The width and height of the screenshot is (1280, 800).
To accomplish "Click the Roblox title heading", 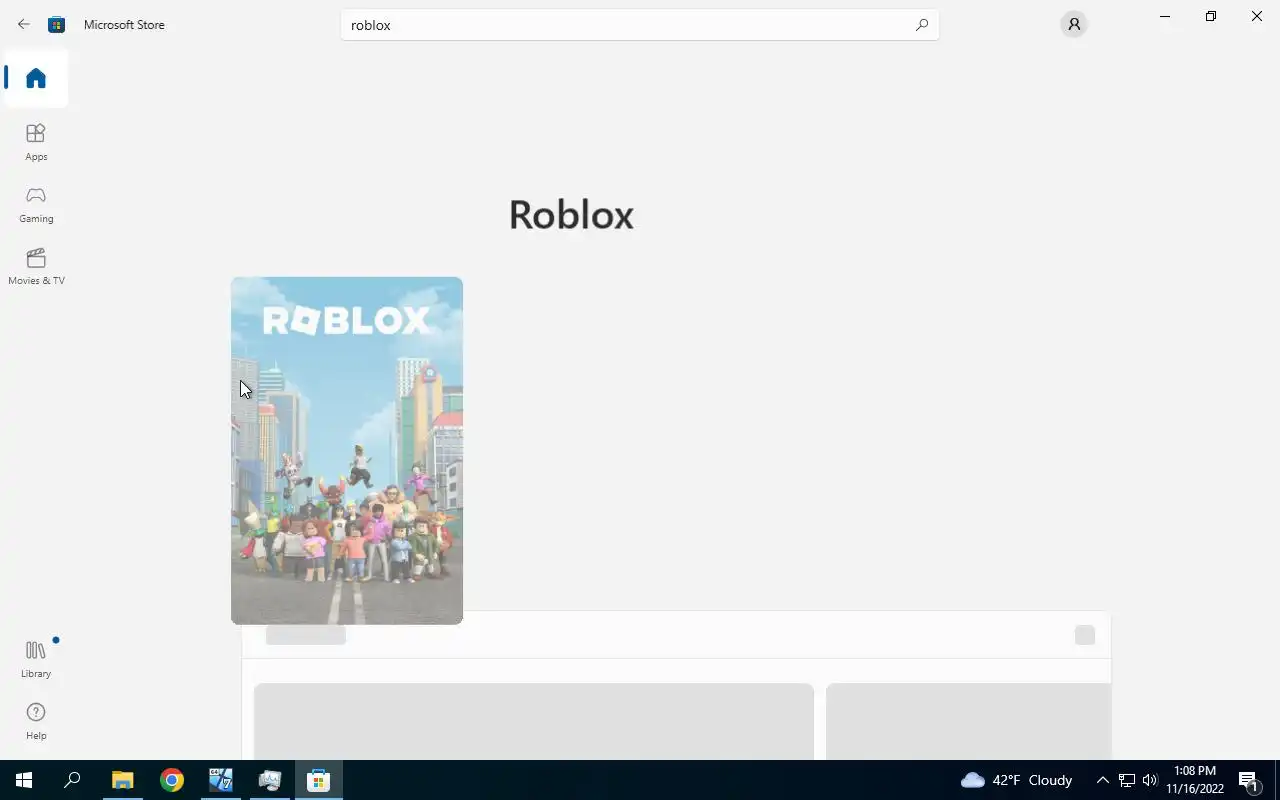I will point(571,214).
